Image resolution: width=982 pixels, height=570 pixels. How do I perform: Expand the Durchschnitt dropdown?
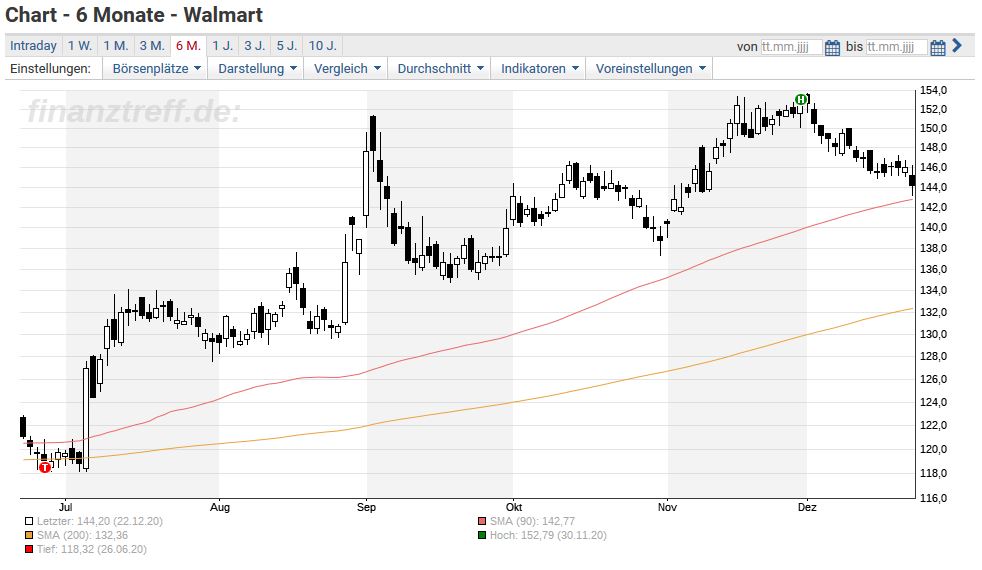click(440, 69)
